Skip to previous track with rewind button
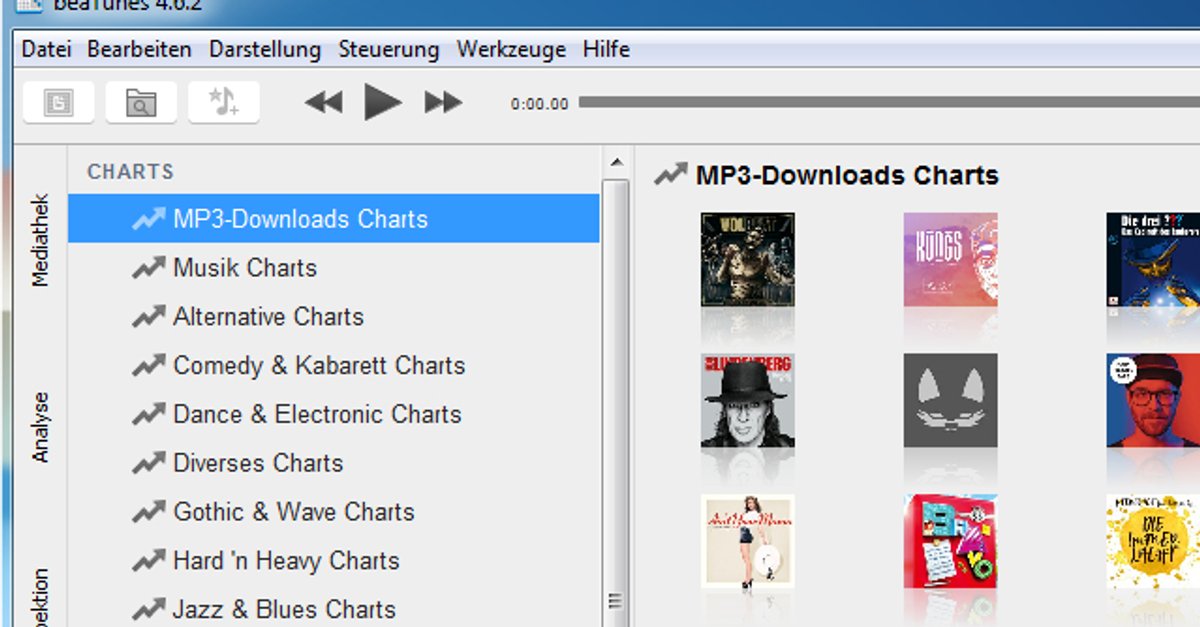Viewport: 1200px width, 627px height. click(323, 102)
